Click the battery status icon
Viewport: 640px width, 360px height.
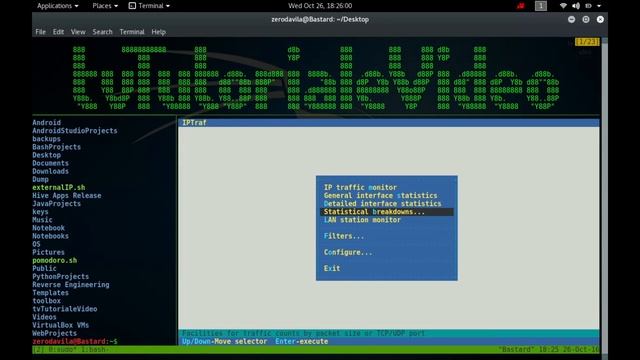(588, 6)
